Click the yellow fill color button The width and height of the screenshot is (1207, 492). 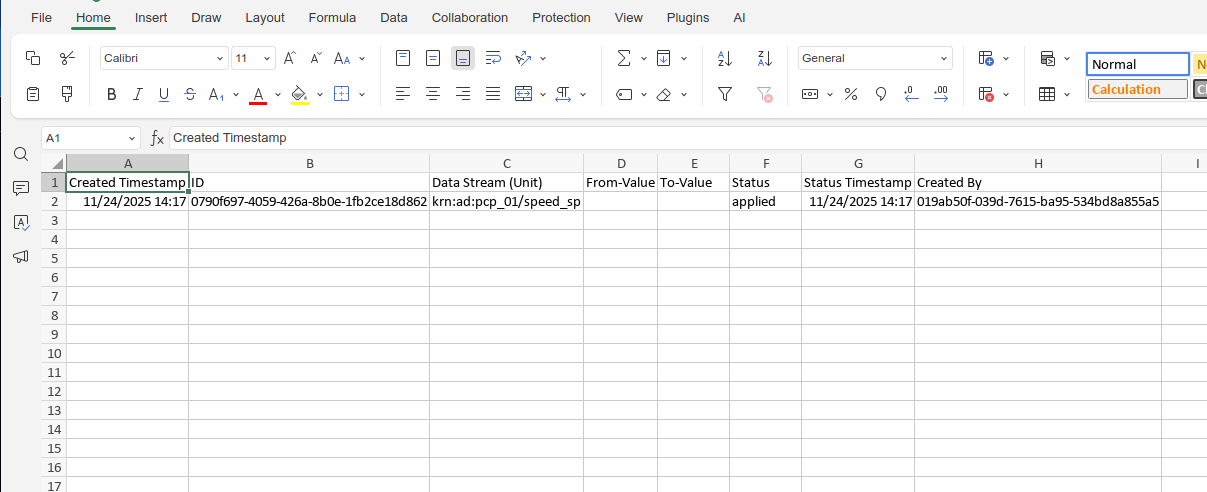298,95
